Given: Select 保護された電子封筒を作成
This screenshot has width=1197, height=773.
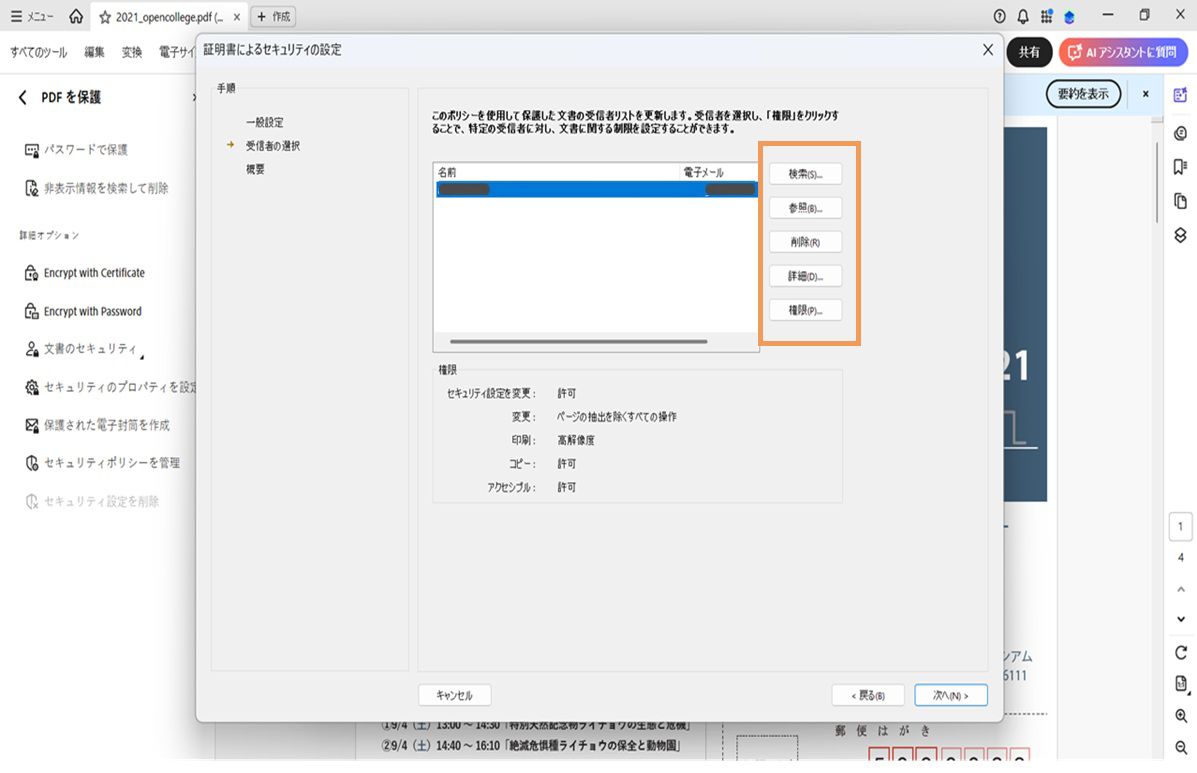Looking at the screenshot, I should pyautogui.click(x=97, y=425).
